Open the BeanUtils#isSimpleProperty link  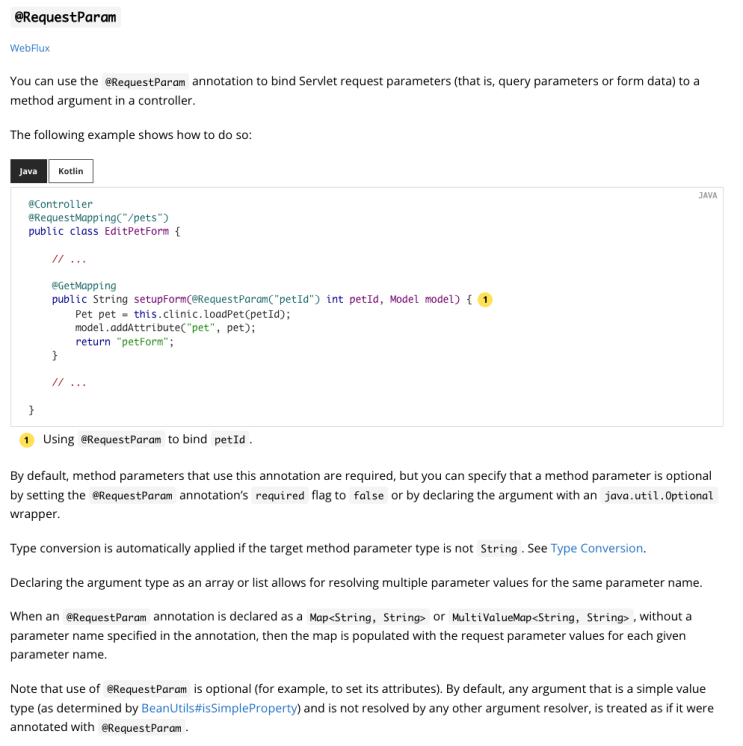pos(219,708)
